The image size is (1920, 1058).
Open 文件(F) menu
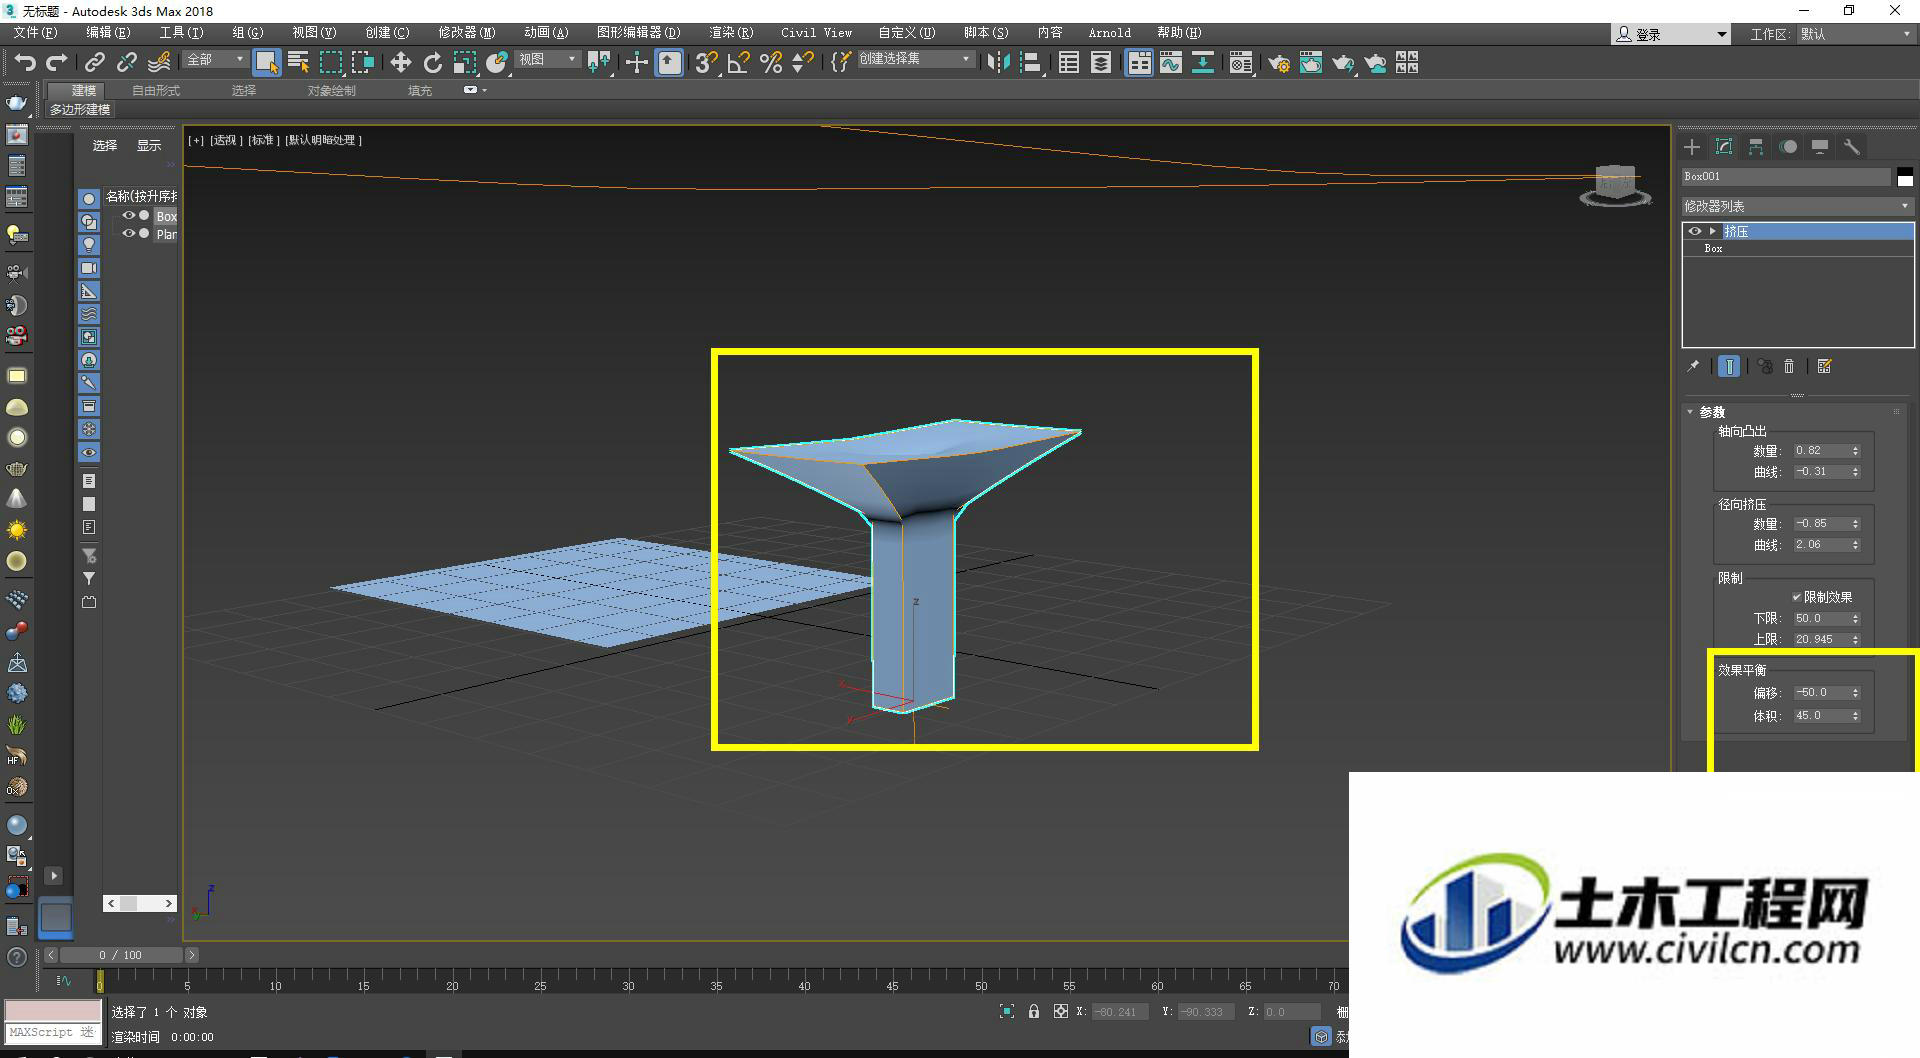35,33
